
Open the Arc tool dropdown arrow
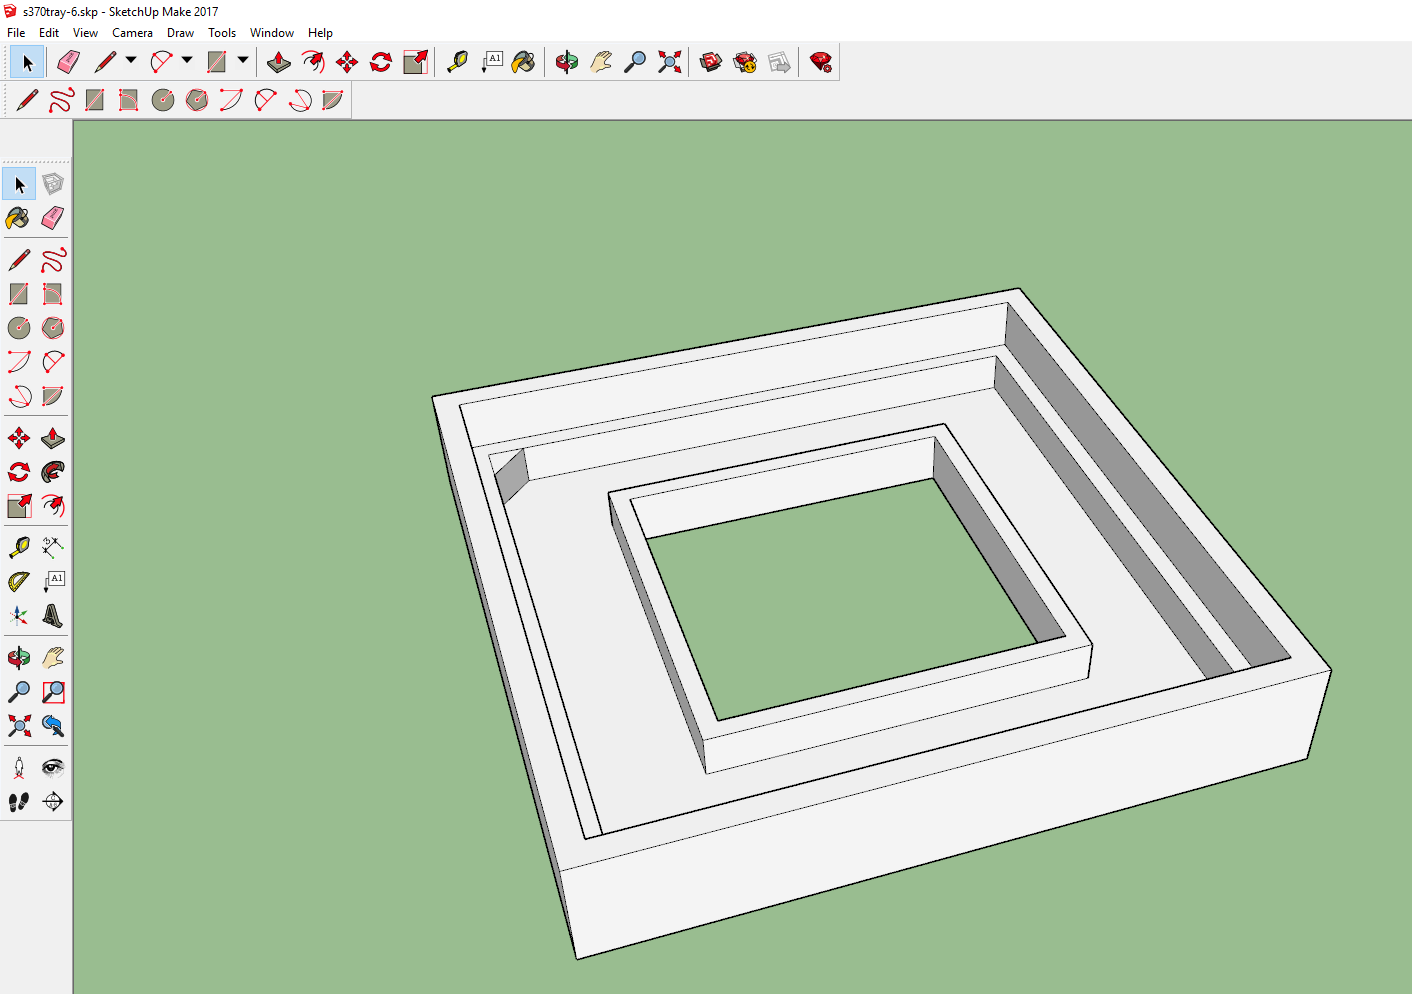tap(187, 60)
